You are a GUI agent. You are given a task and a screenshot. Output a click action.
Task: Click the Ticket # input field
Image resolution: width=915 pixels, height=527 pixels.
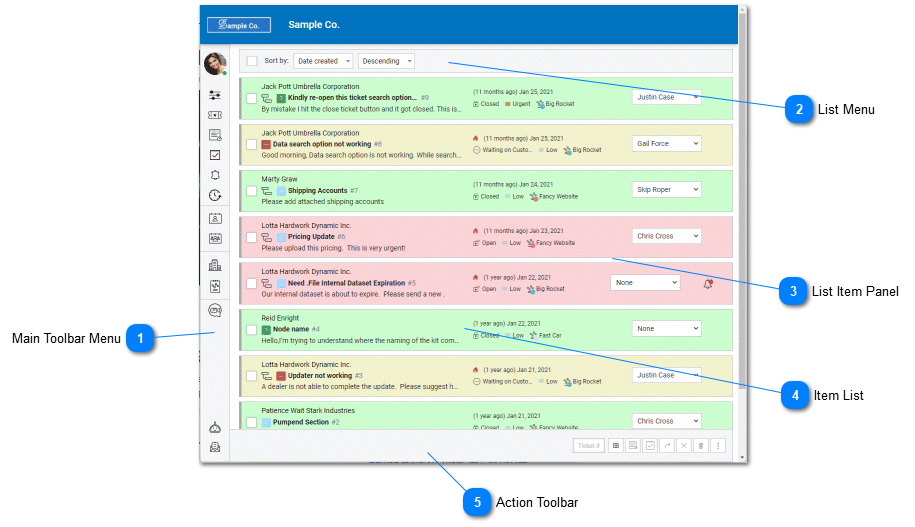tap(589, 446)
